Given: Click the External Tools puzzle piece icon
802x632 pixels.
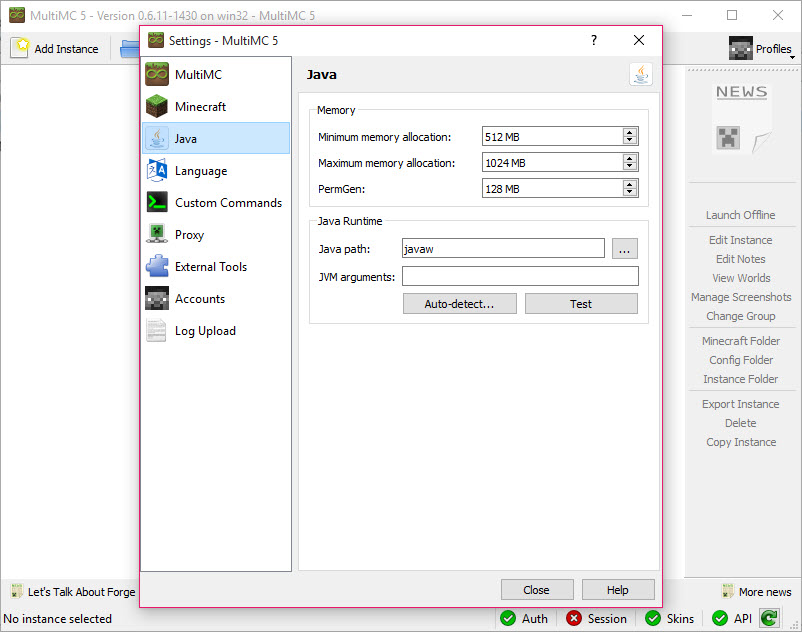Looking at the screenshot, I should click(x=157, y=266).
